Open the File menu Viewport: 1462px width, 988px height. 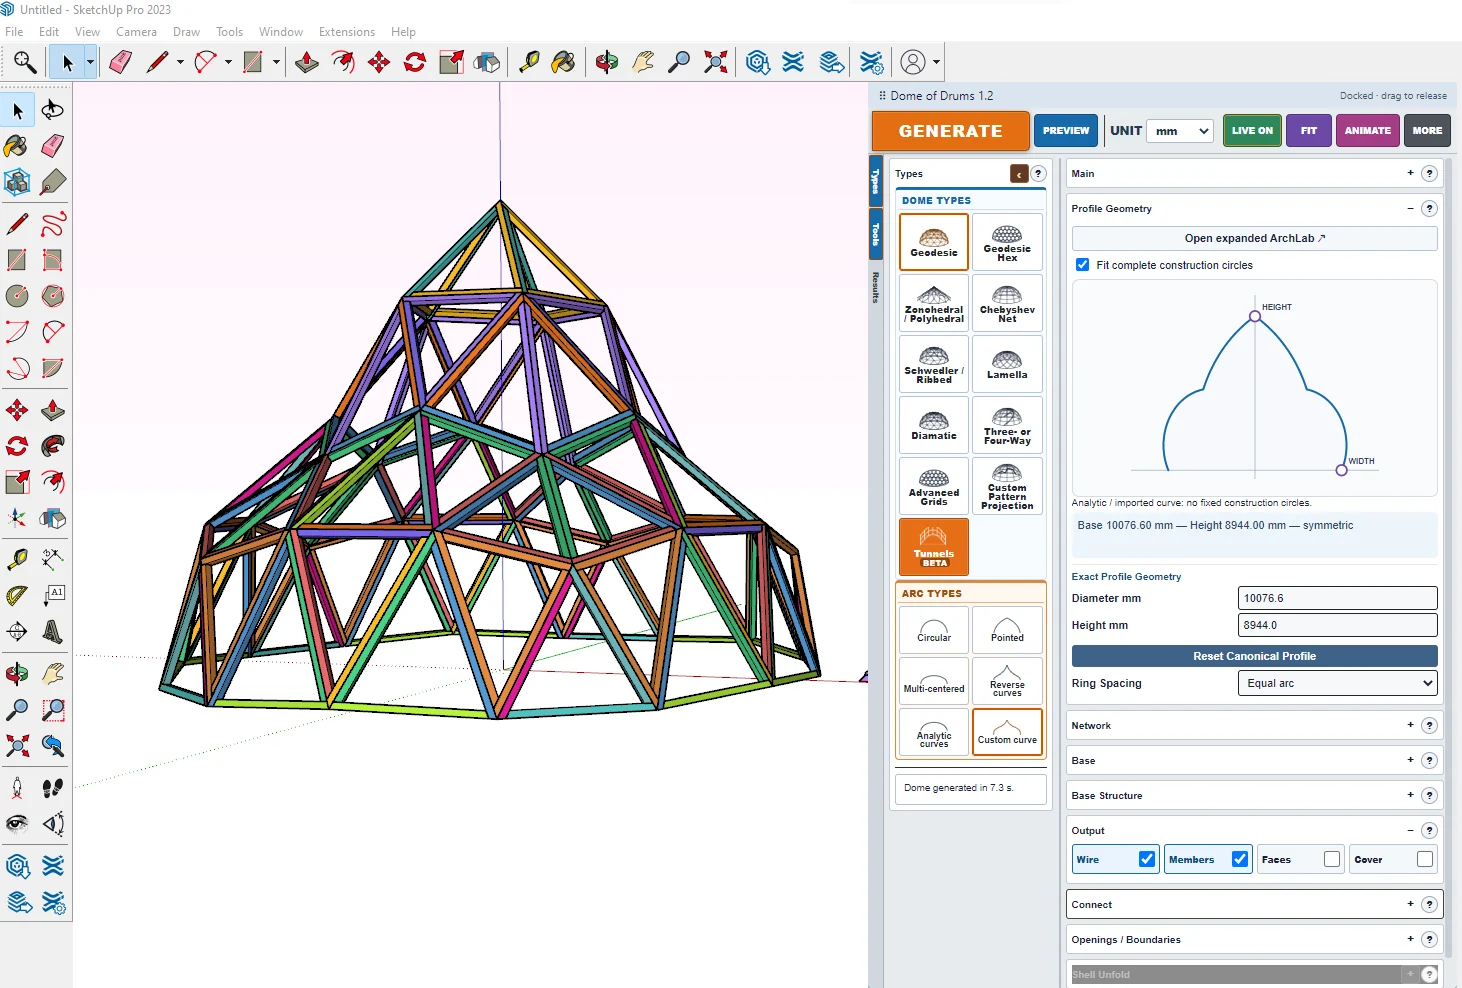pyautogui.click(x=14, y=32)
